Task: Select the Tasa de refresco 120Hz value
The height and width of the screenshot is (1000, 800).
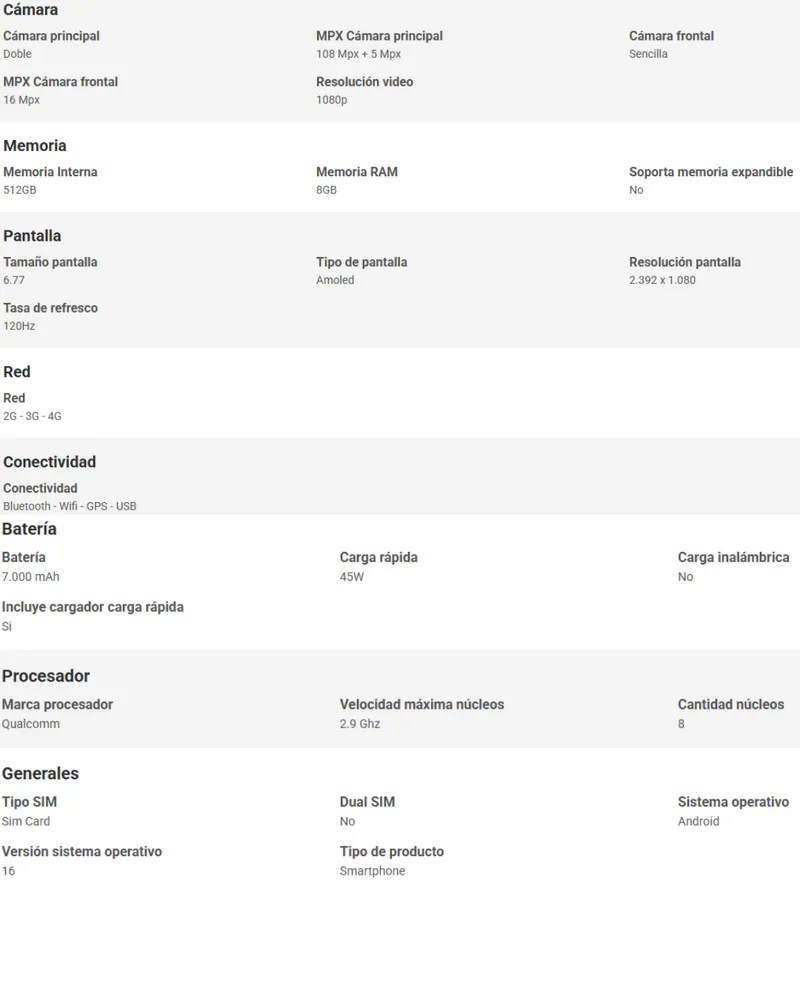Action: pos(19,326)
